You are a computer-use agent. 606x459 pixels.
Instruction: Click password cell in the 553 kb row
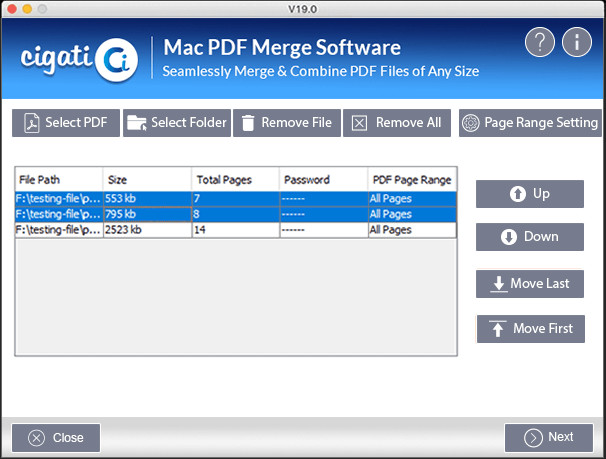point(323,199)
